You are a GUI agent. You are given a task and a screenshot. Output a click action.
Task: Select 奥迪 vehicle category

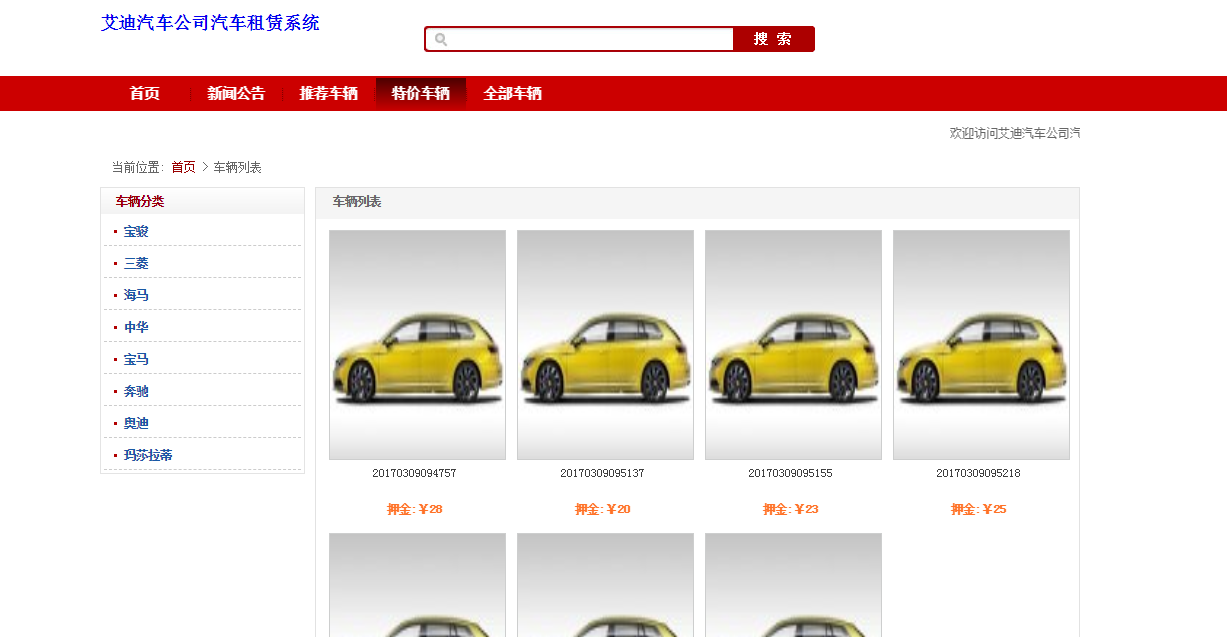click(x=136, y=423)
